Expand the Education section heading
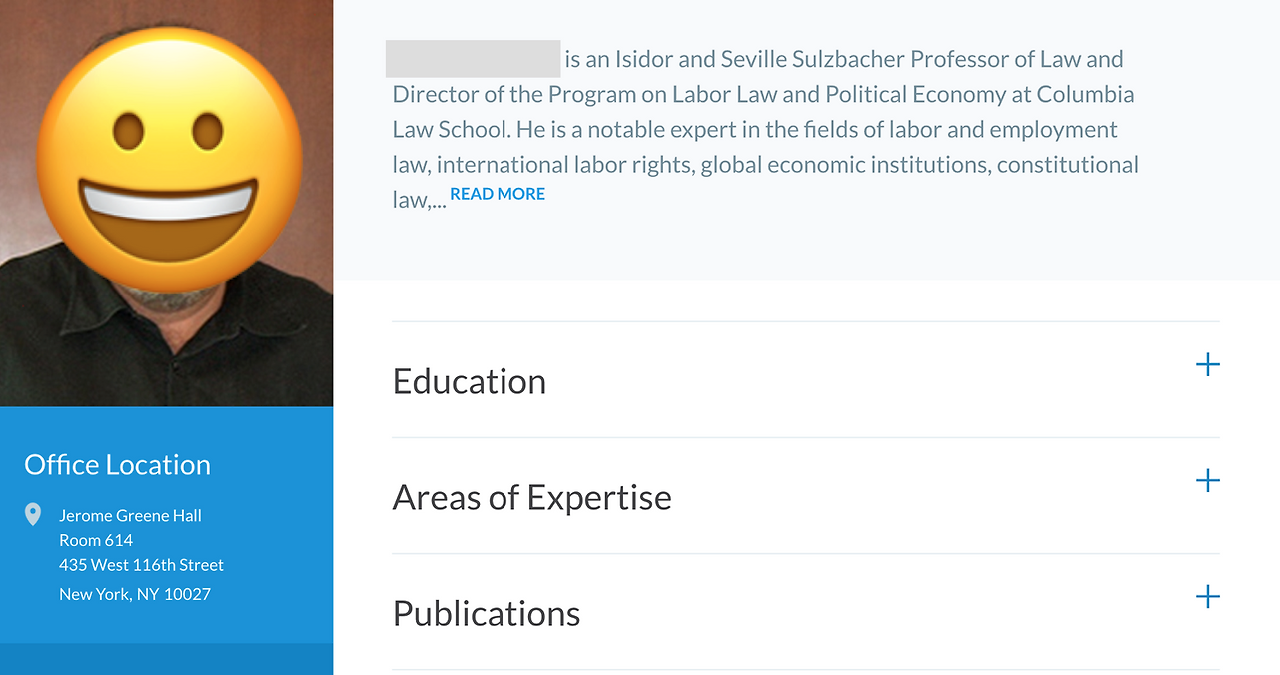The height and width of the screenshot is (675, 1280). coord(469,381)
